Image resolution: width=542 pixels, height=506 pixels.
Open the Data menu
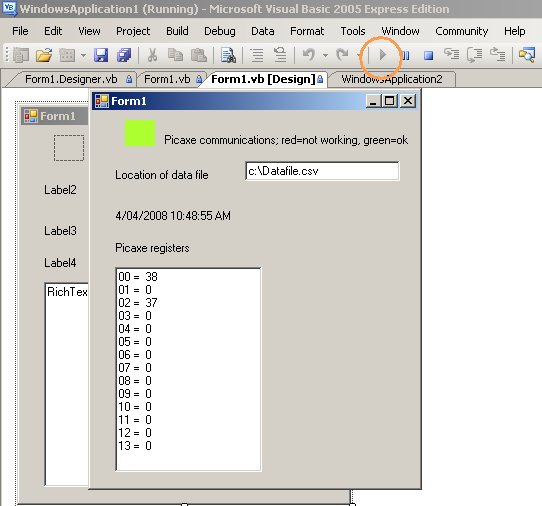pyautogui.click(x=263, y=31)
